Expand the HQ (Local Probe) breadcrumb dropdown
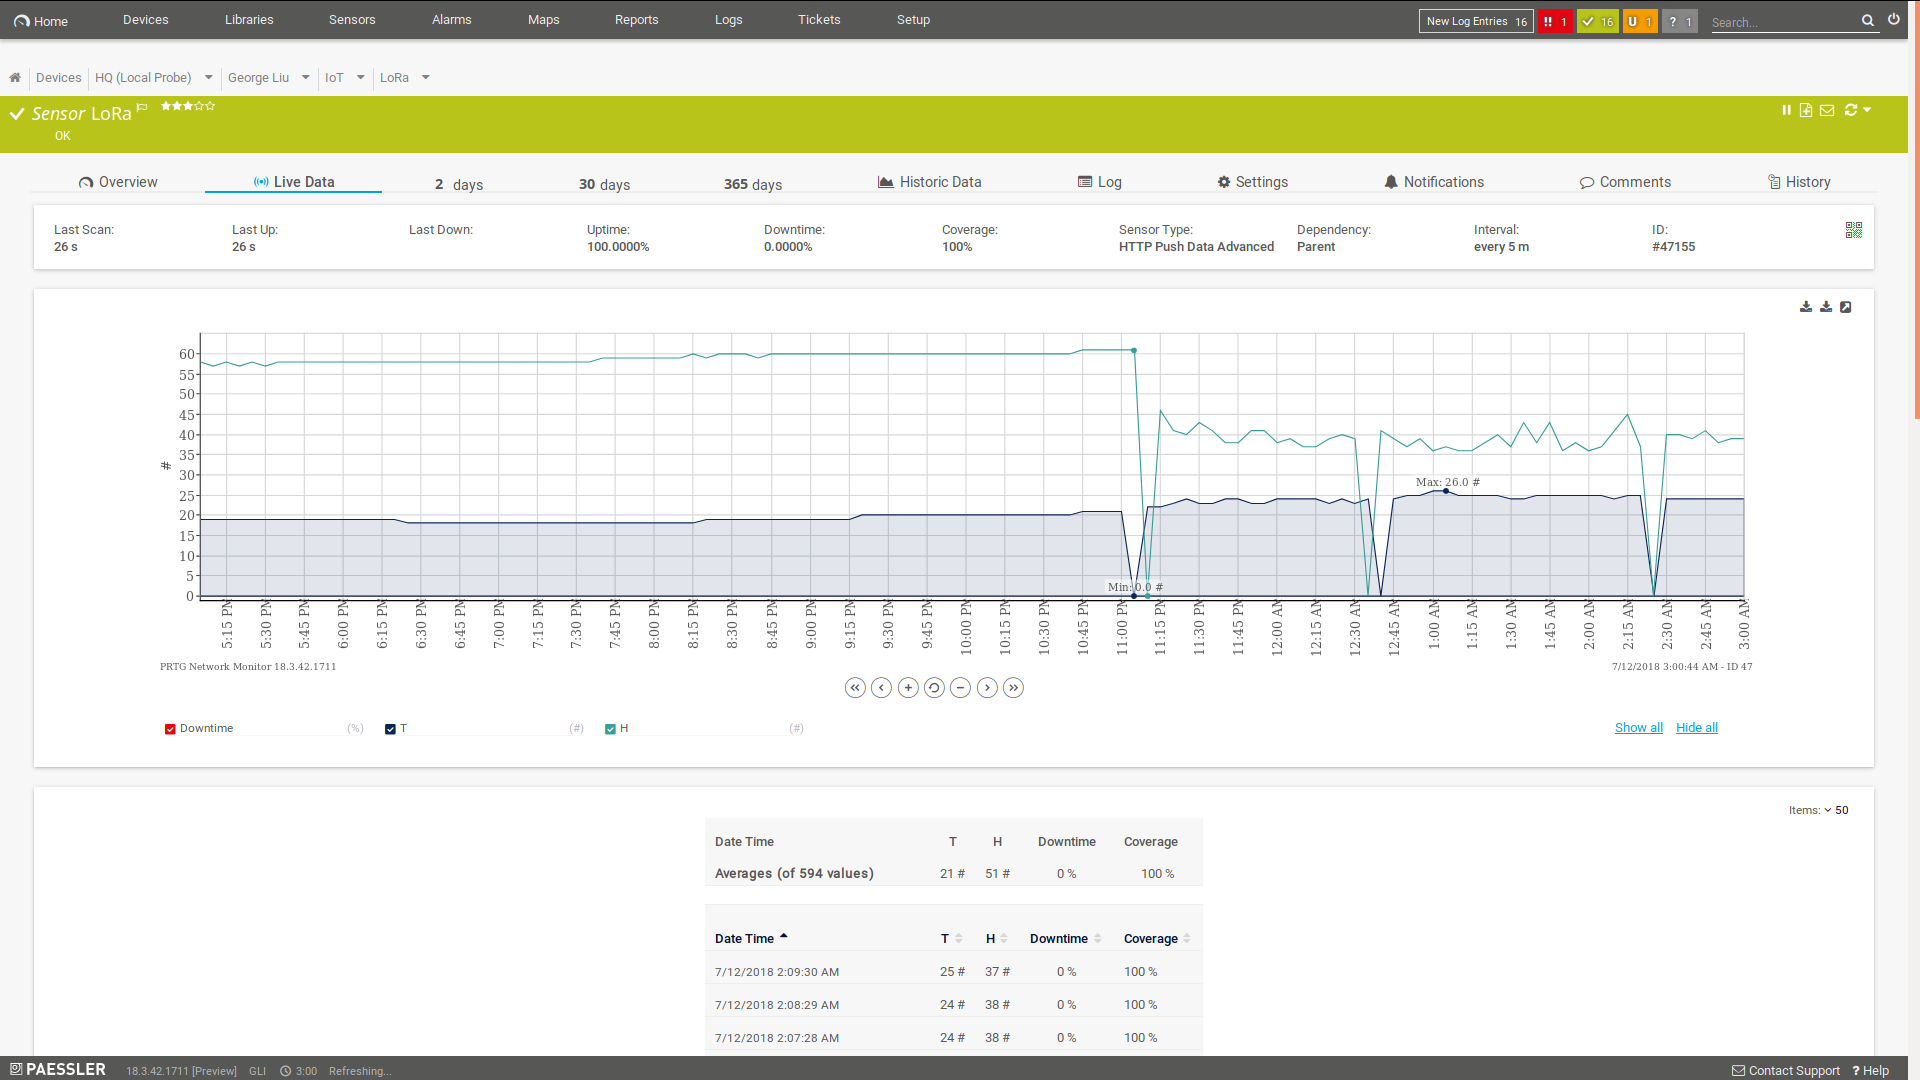The width and height of the screenshot is (1920, 1080). click(209, 78)
